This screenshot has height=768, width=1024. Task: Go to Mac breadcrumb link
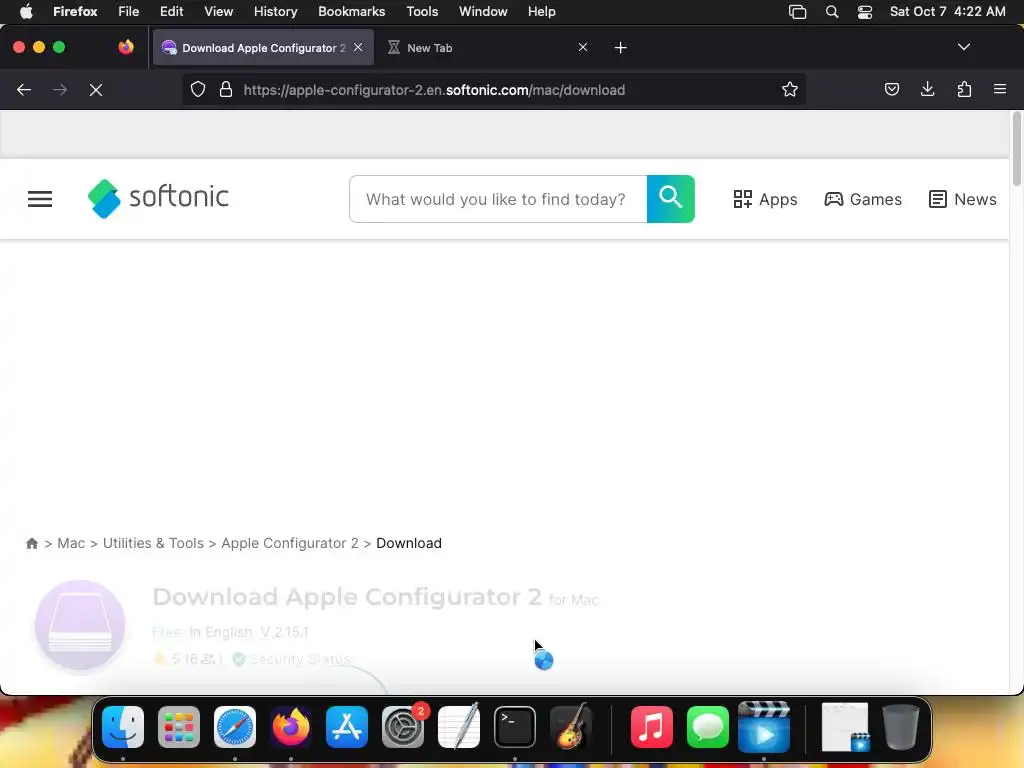tap(71, 543)
